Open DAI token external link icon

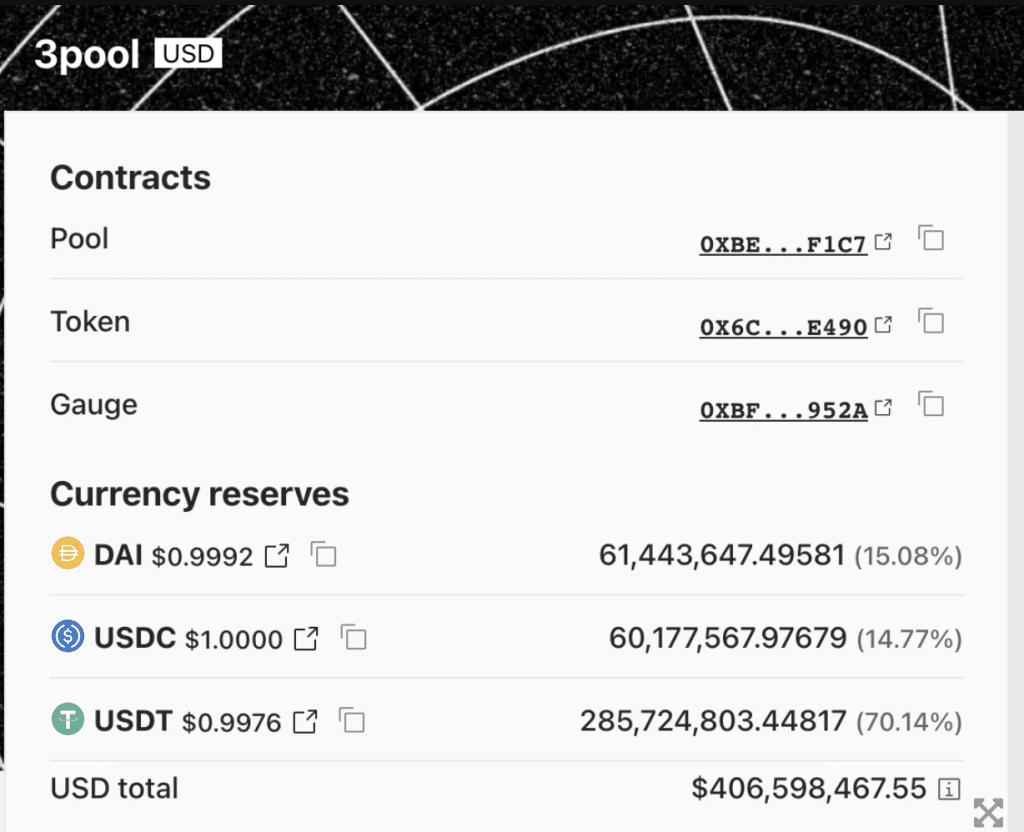tap(277, 556)
